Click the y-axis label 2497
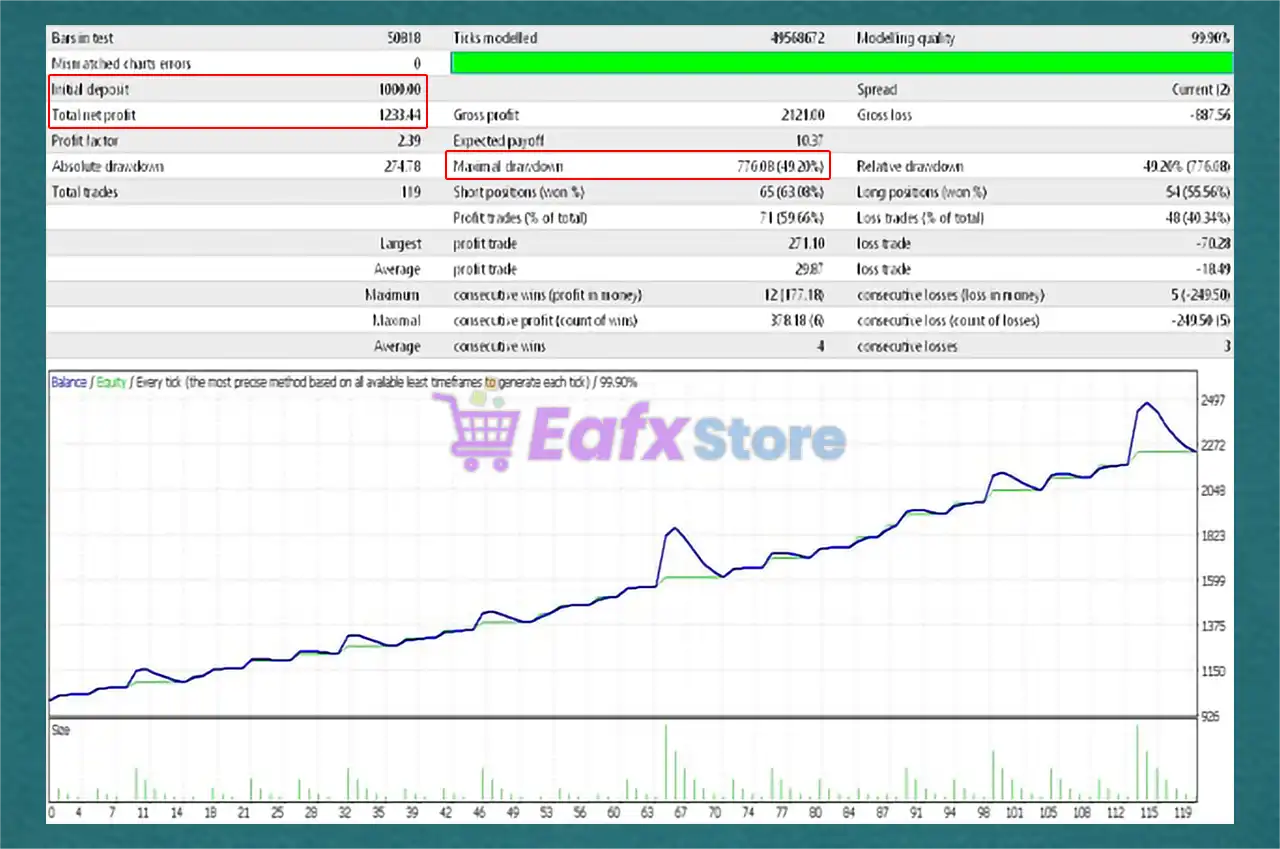Screen dimensions: 1280x849 coord(1213,400)
